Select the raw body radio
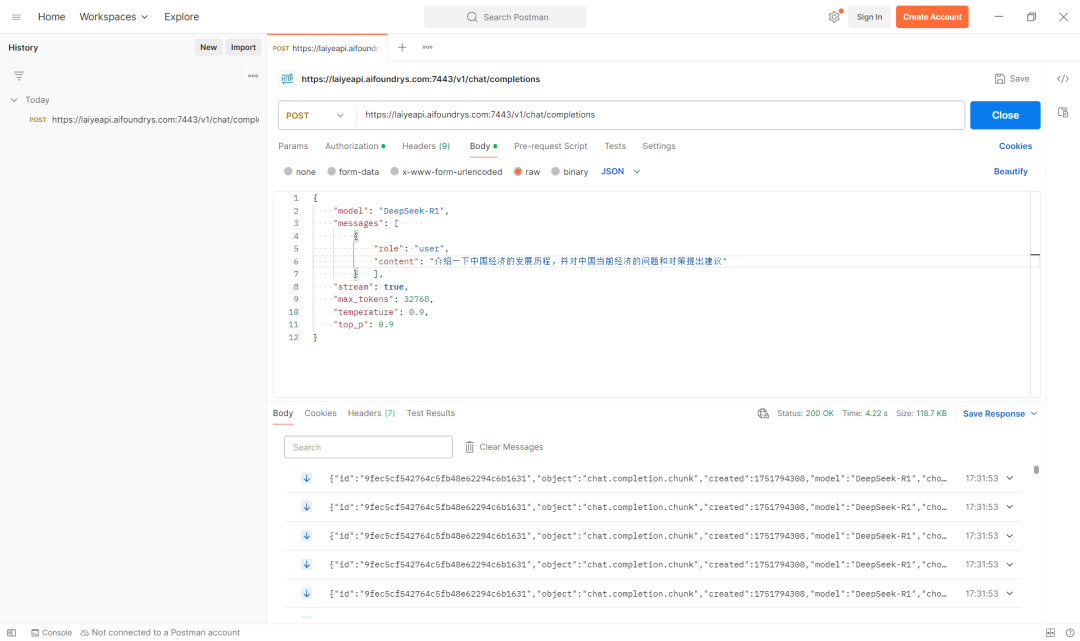The image size is (1080, 641). coord(518,171)
